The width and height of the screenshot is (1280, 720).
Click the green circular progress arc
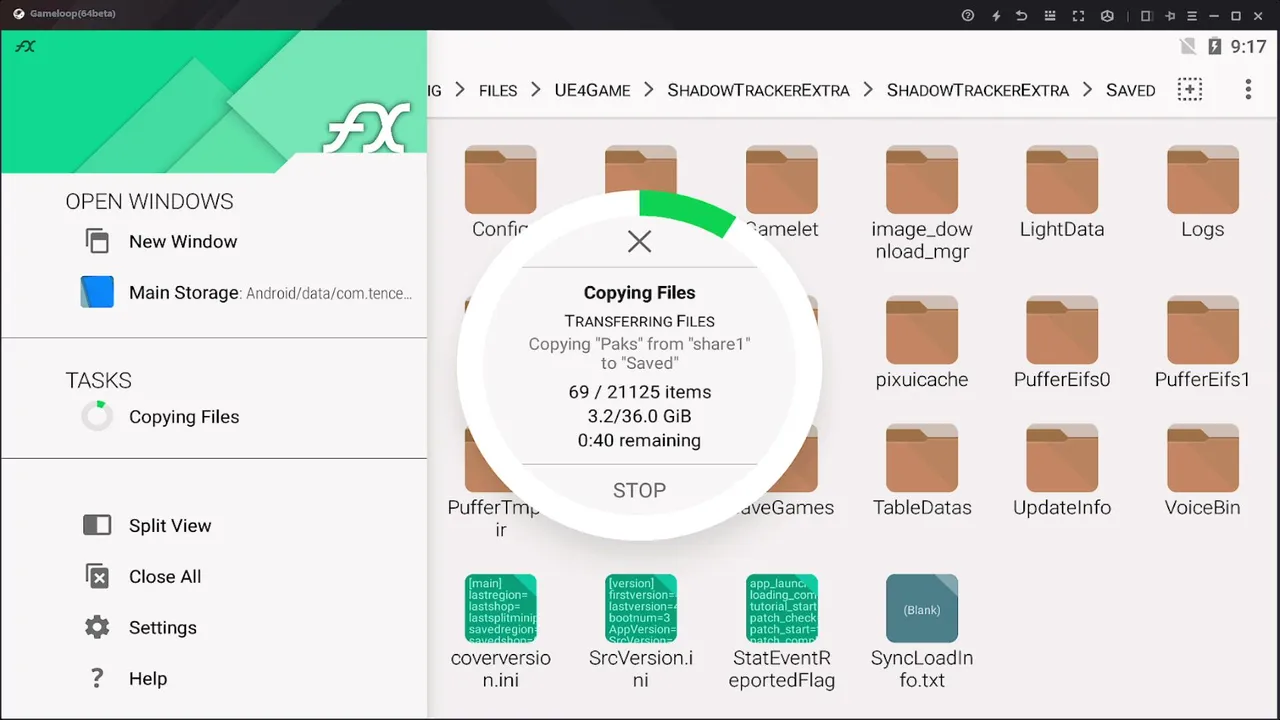(688, 212)
